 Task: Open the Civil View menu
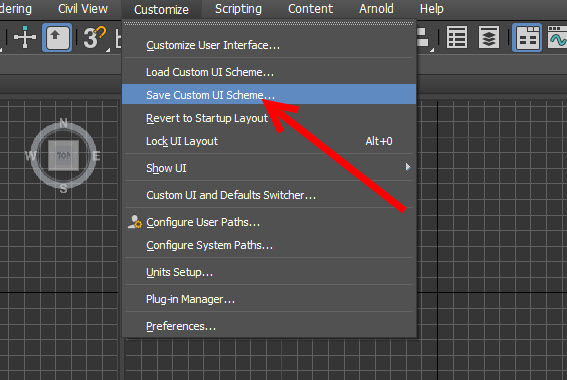click(83, 9)
